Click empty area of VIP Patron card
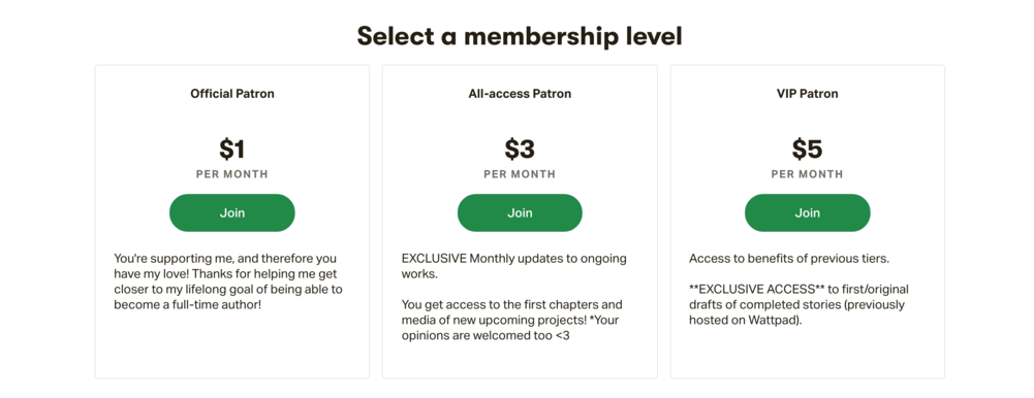The width and height of the screenshot is (1034, 398). (x=807, y=356)
